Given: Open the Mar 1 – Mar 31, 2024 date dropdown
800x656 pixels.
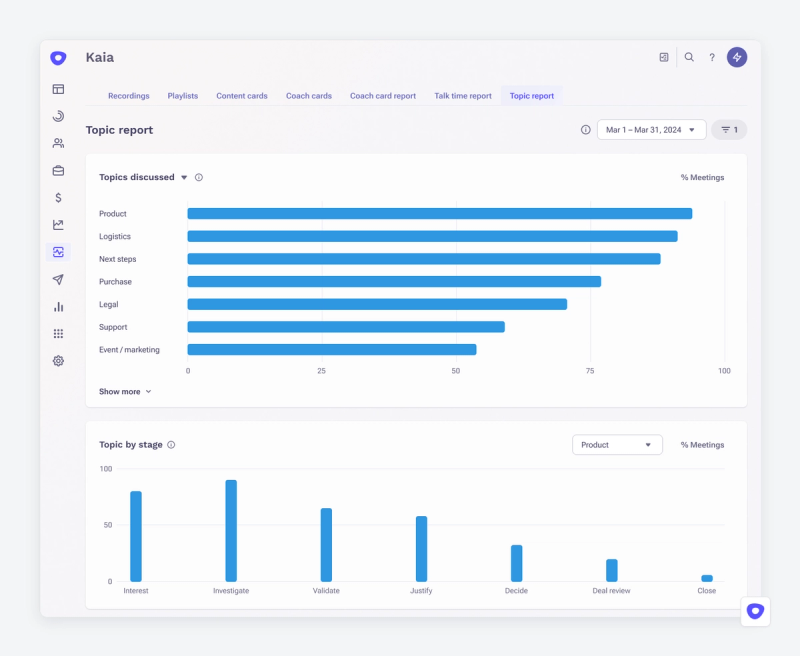Looking at the screenshot, I should click(x=652, y=130).
